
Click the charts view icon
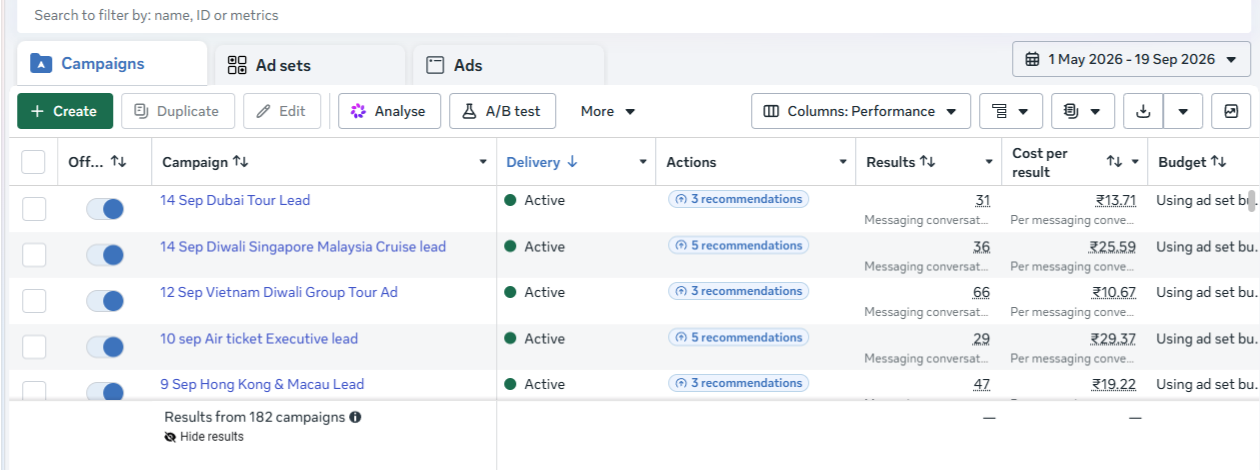pyautogui.click(x=1231, y=111)
